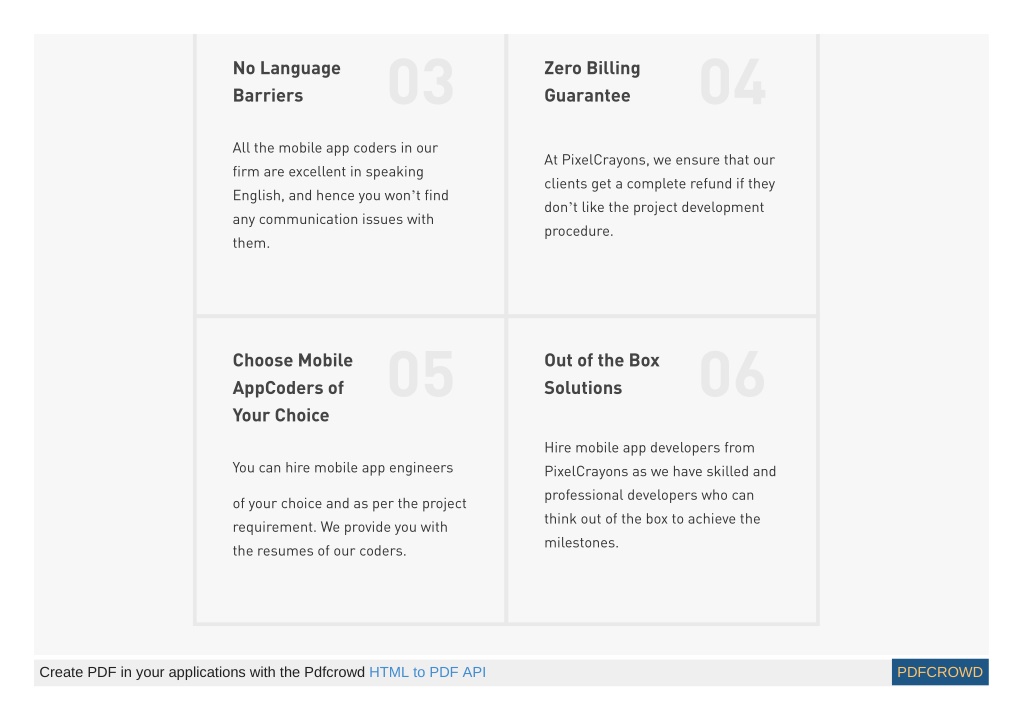Click text 'the resumes of our coders'

click(x=319, y=551)
